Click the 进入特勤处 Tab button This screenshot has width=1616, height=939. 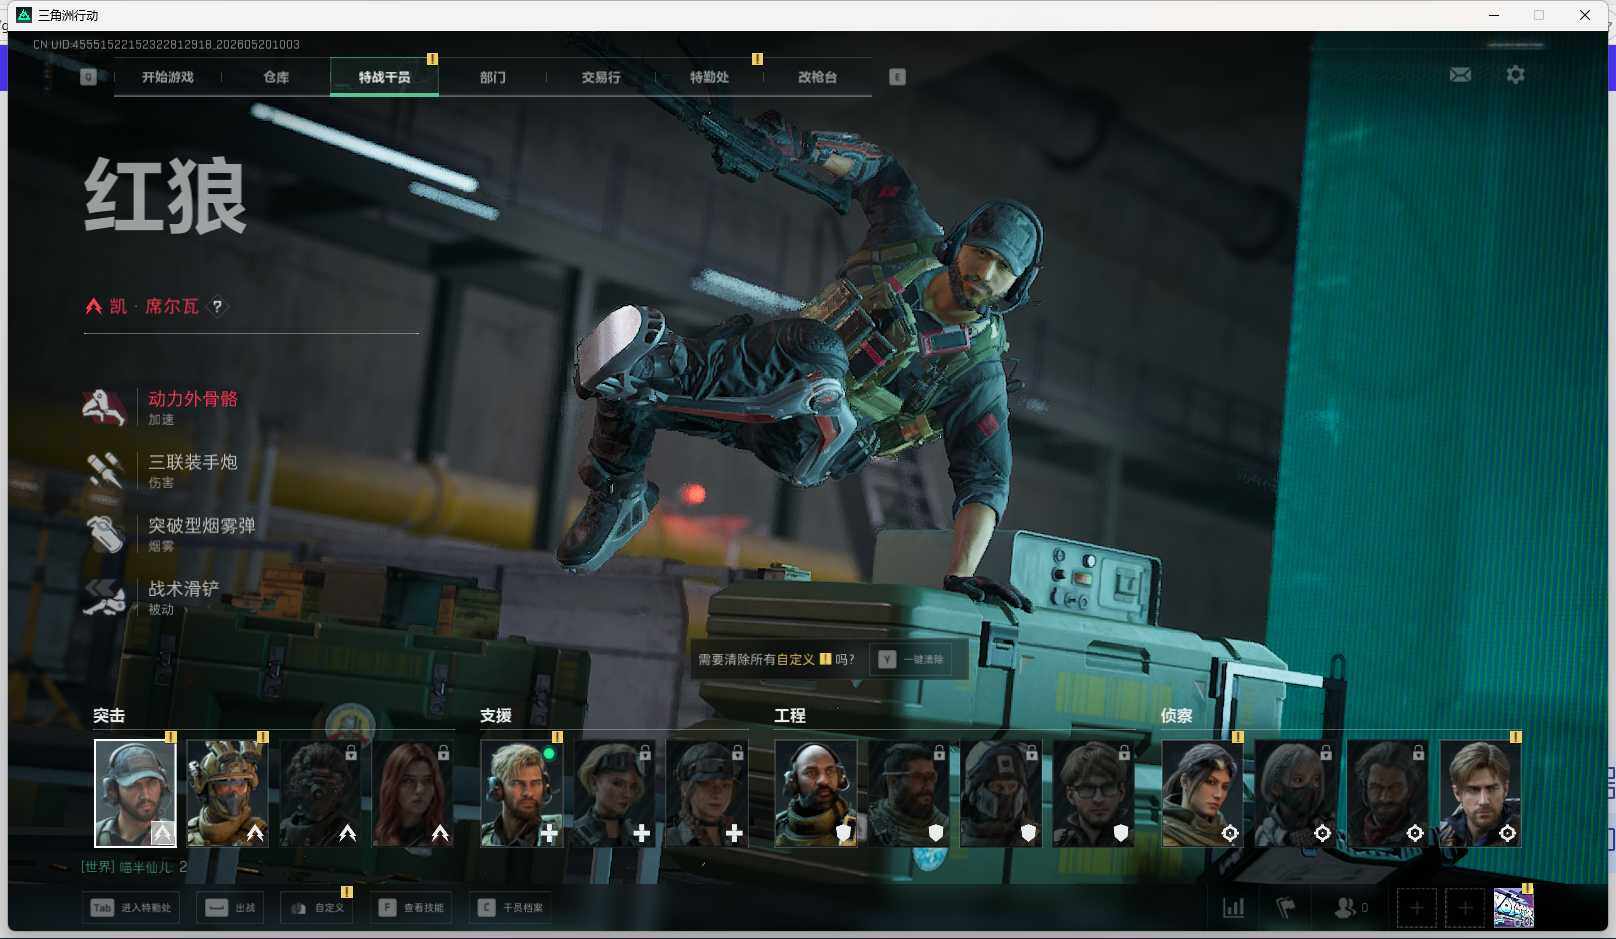coord(132,907)
